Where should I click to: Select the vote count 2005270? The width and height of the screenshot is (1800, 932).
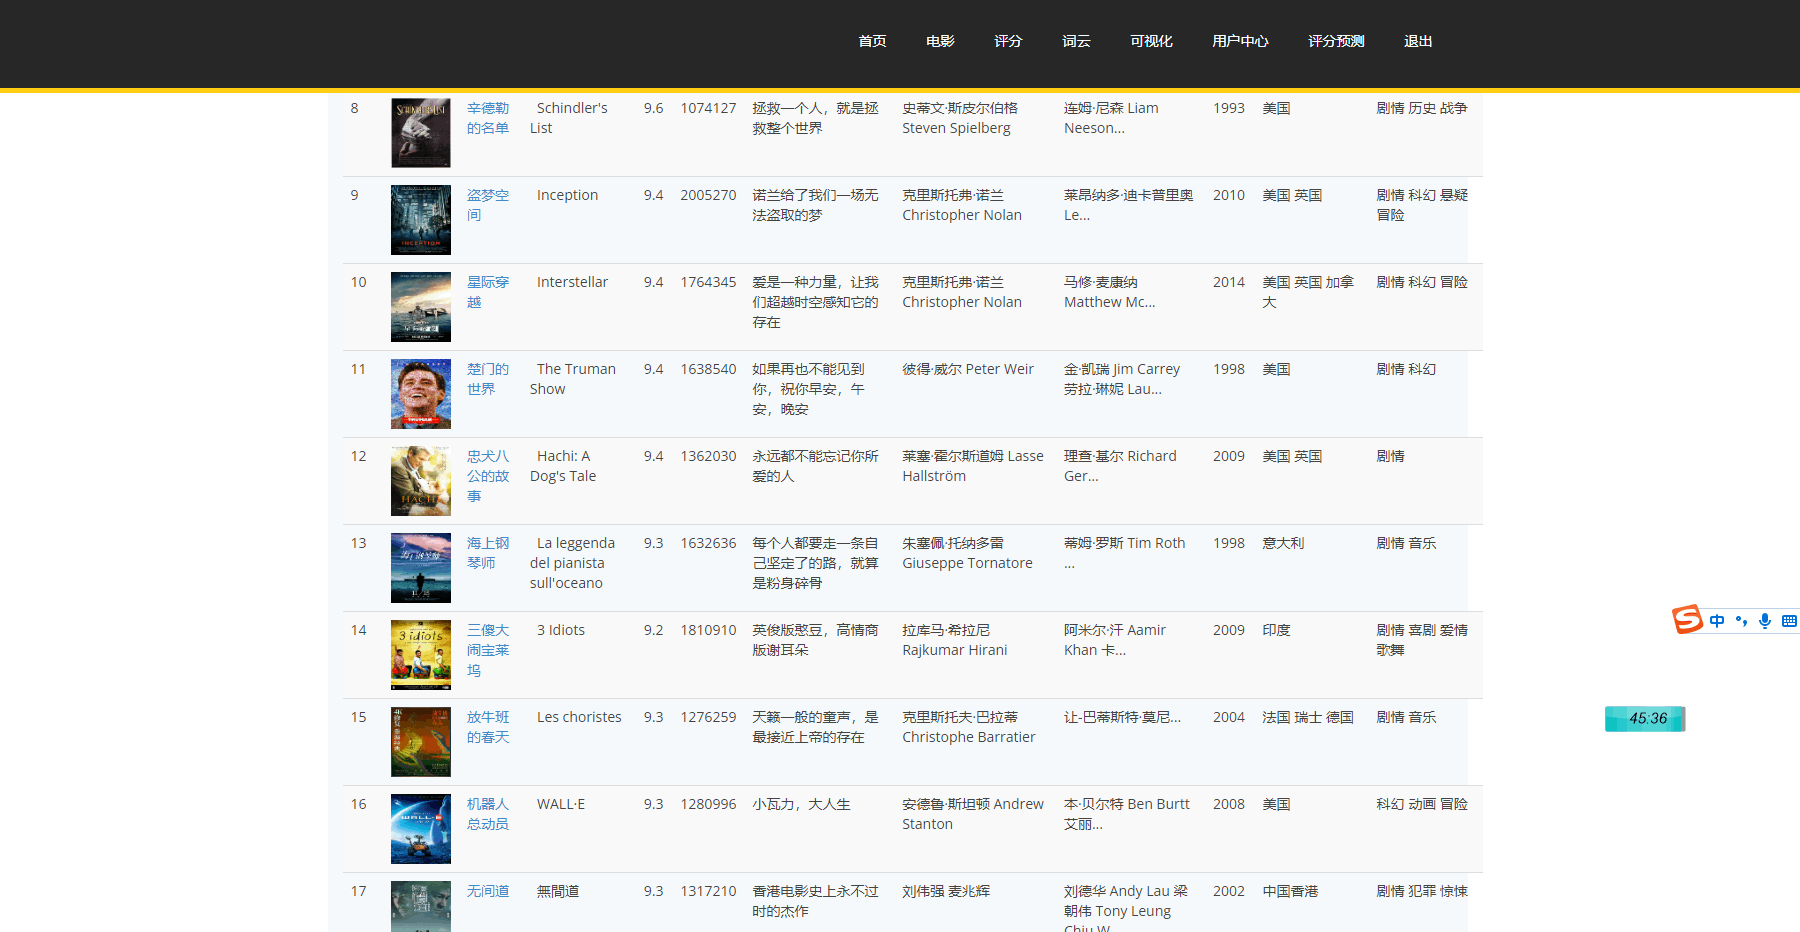pyautogui.click(x=708, y=195)
